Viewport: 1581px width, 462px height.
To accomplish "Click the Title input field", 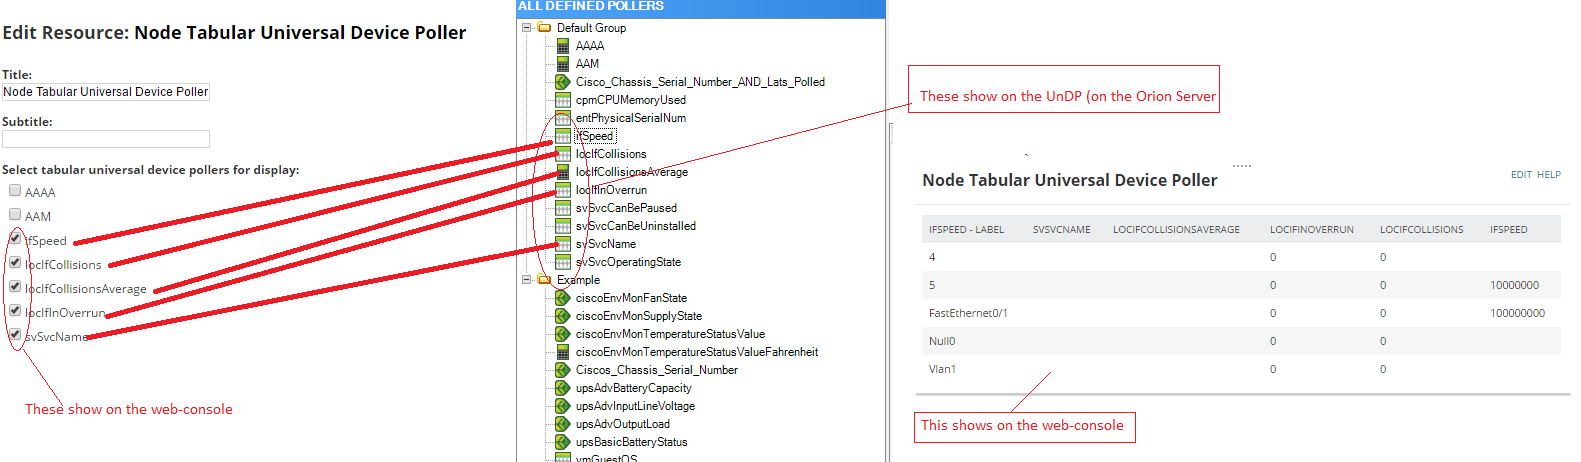I will pyautogui.click(x=106, y=91).
